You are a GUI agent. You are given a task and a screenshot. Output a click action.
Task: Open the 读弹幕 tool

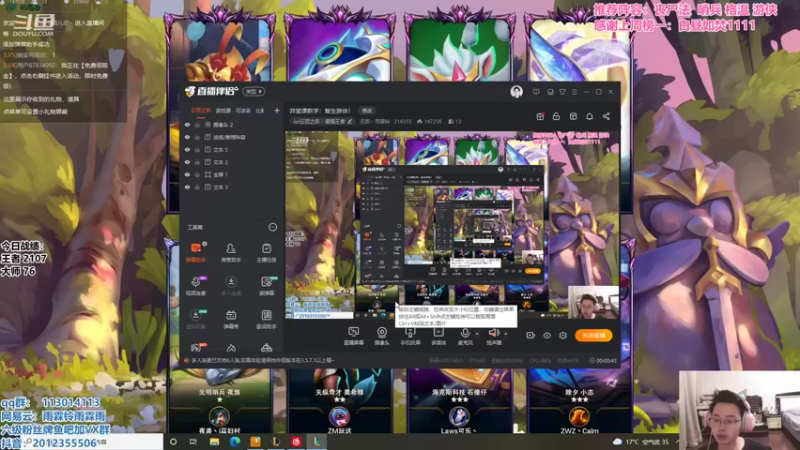[x=266, y=286]
